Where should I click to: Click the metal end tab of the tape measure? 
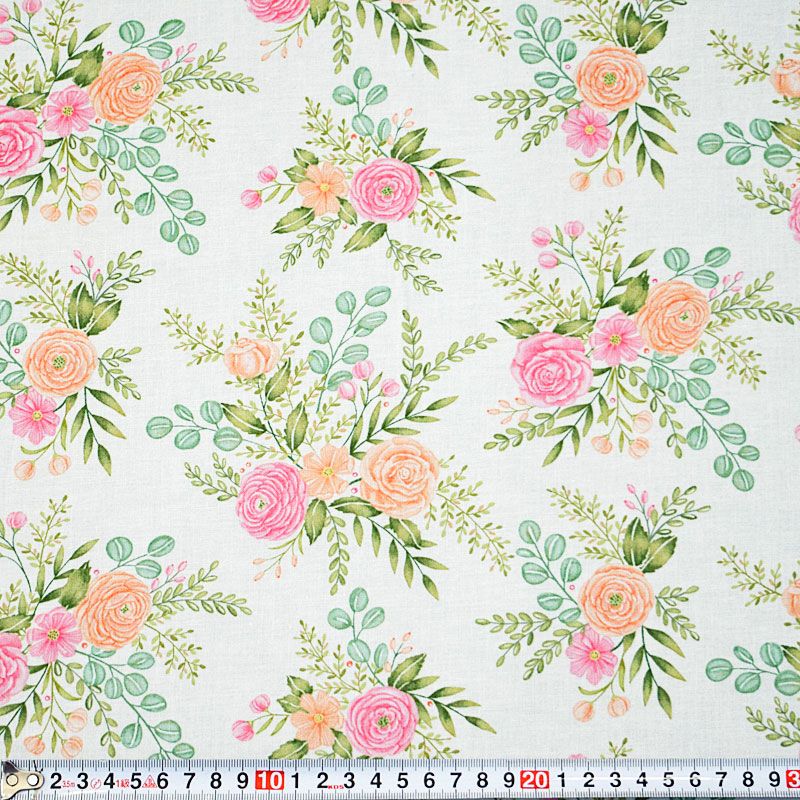point(14,780)
